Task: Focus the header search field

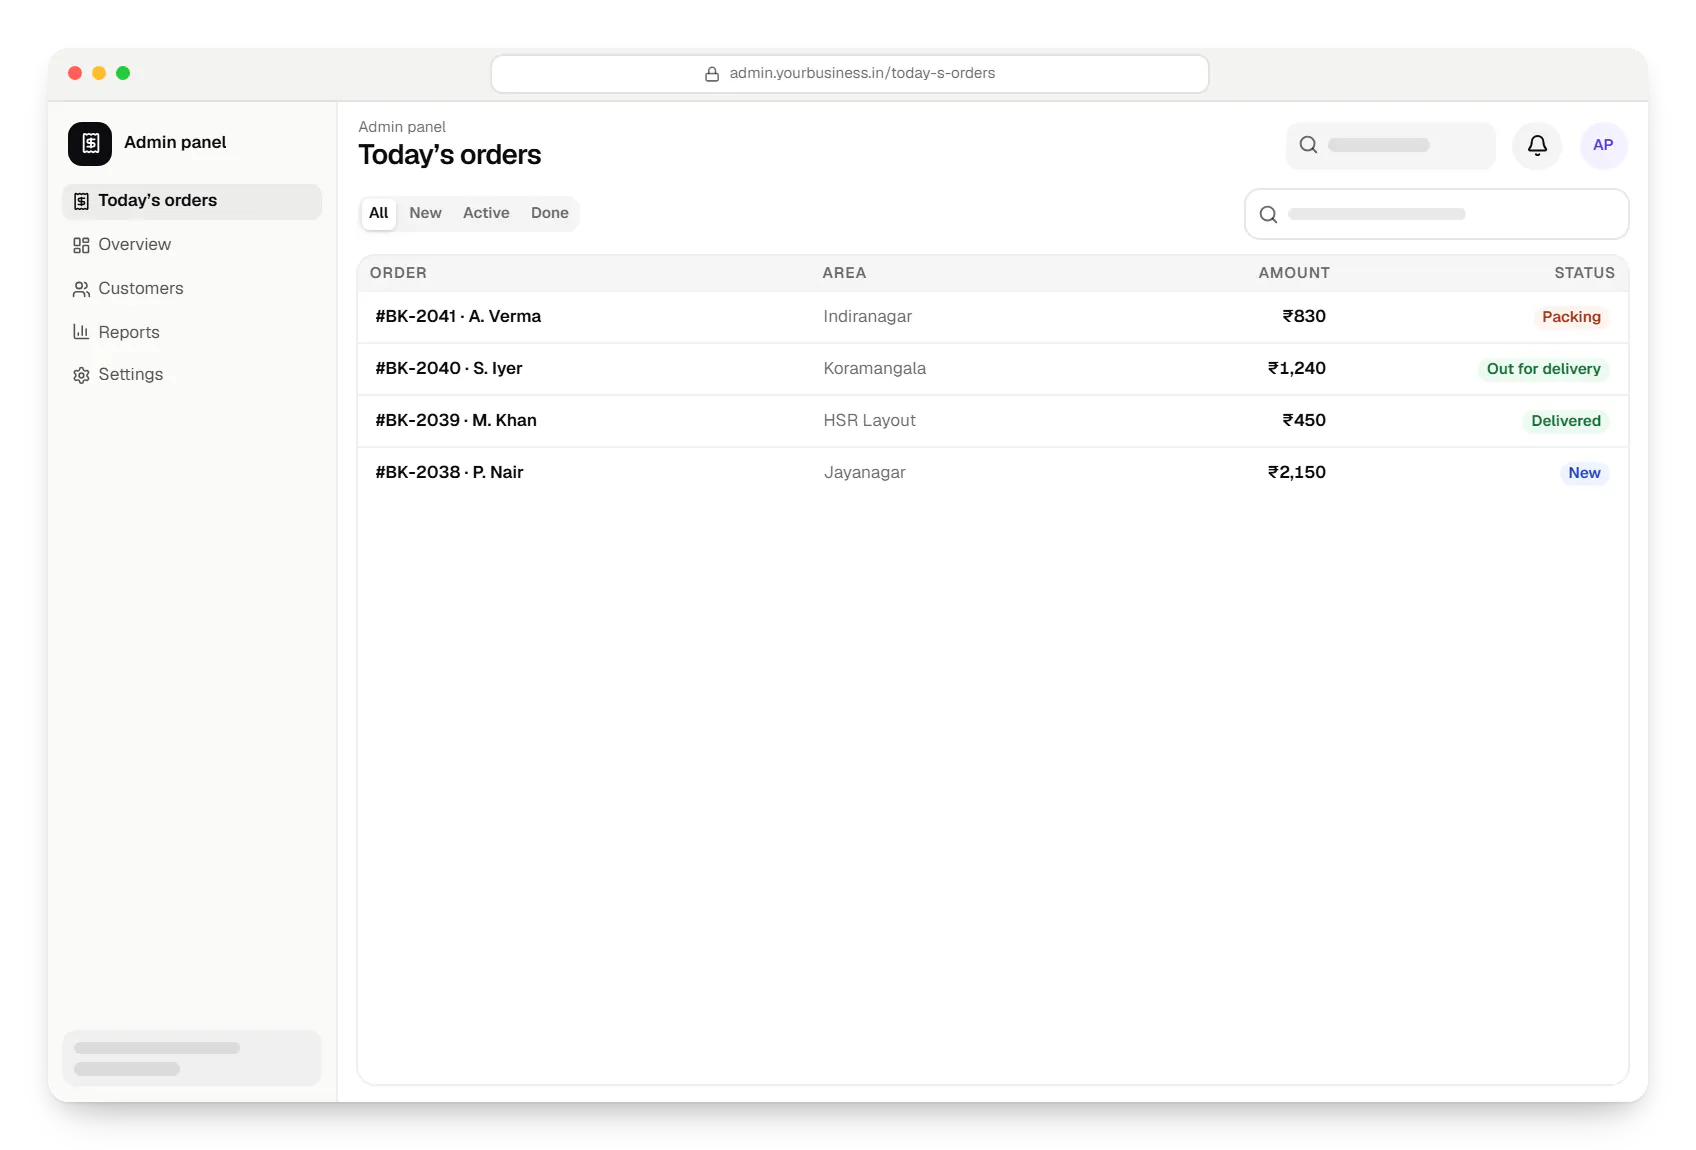Action: pos(1391,145)
